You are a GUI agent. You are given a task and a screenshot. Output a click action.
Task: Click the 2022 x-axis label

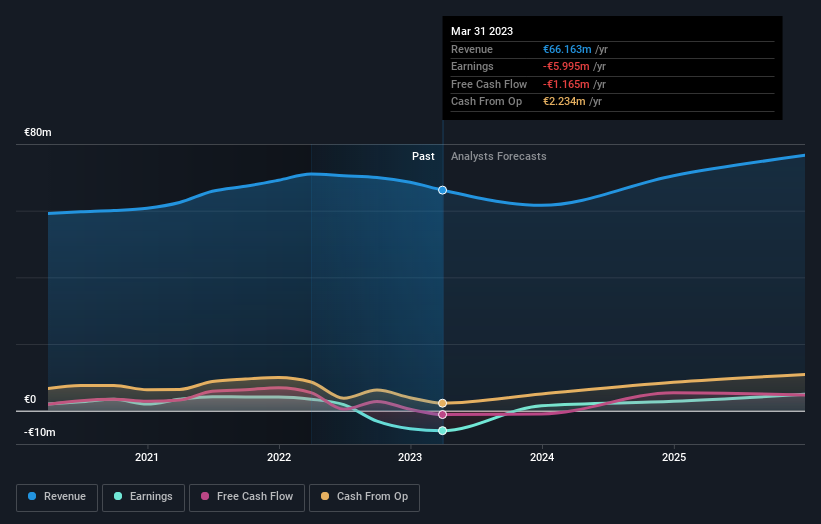click(279, 457)
